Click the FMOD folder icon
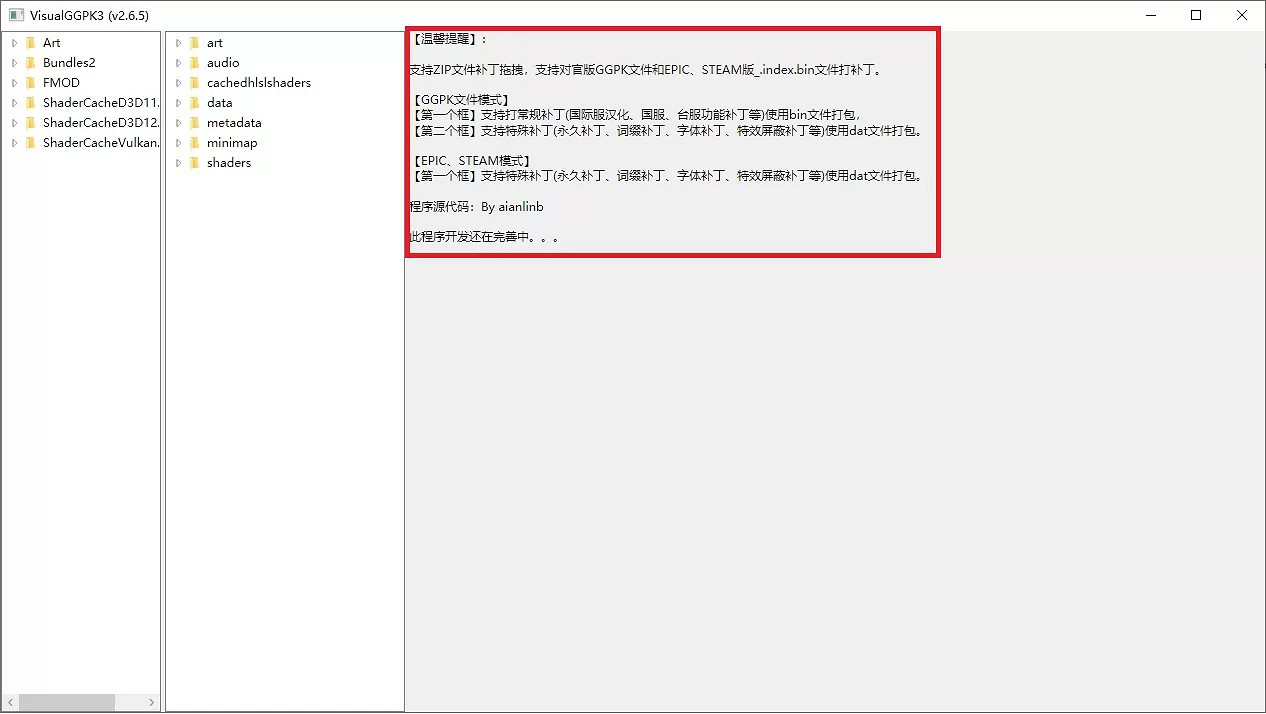 (33, 82)
